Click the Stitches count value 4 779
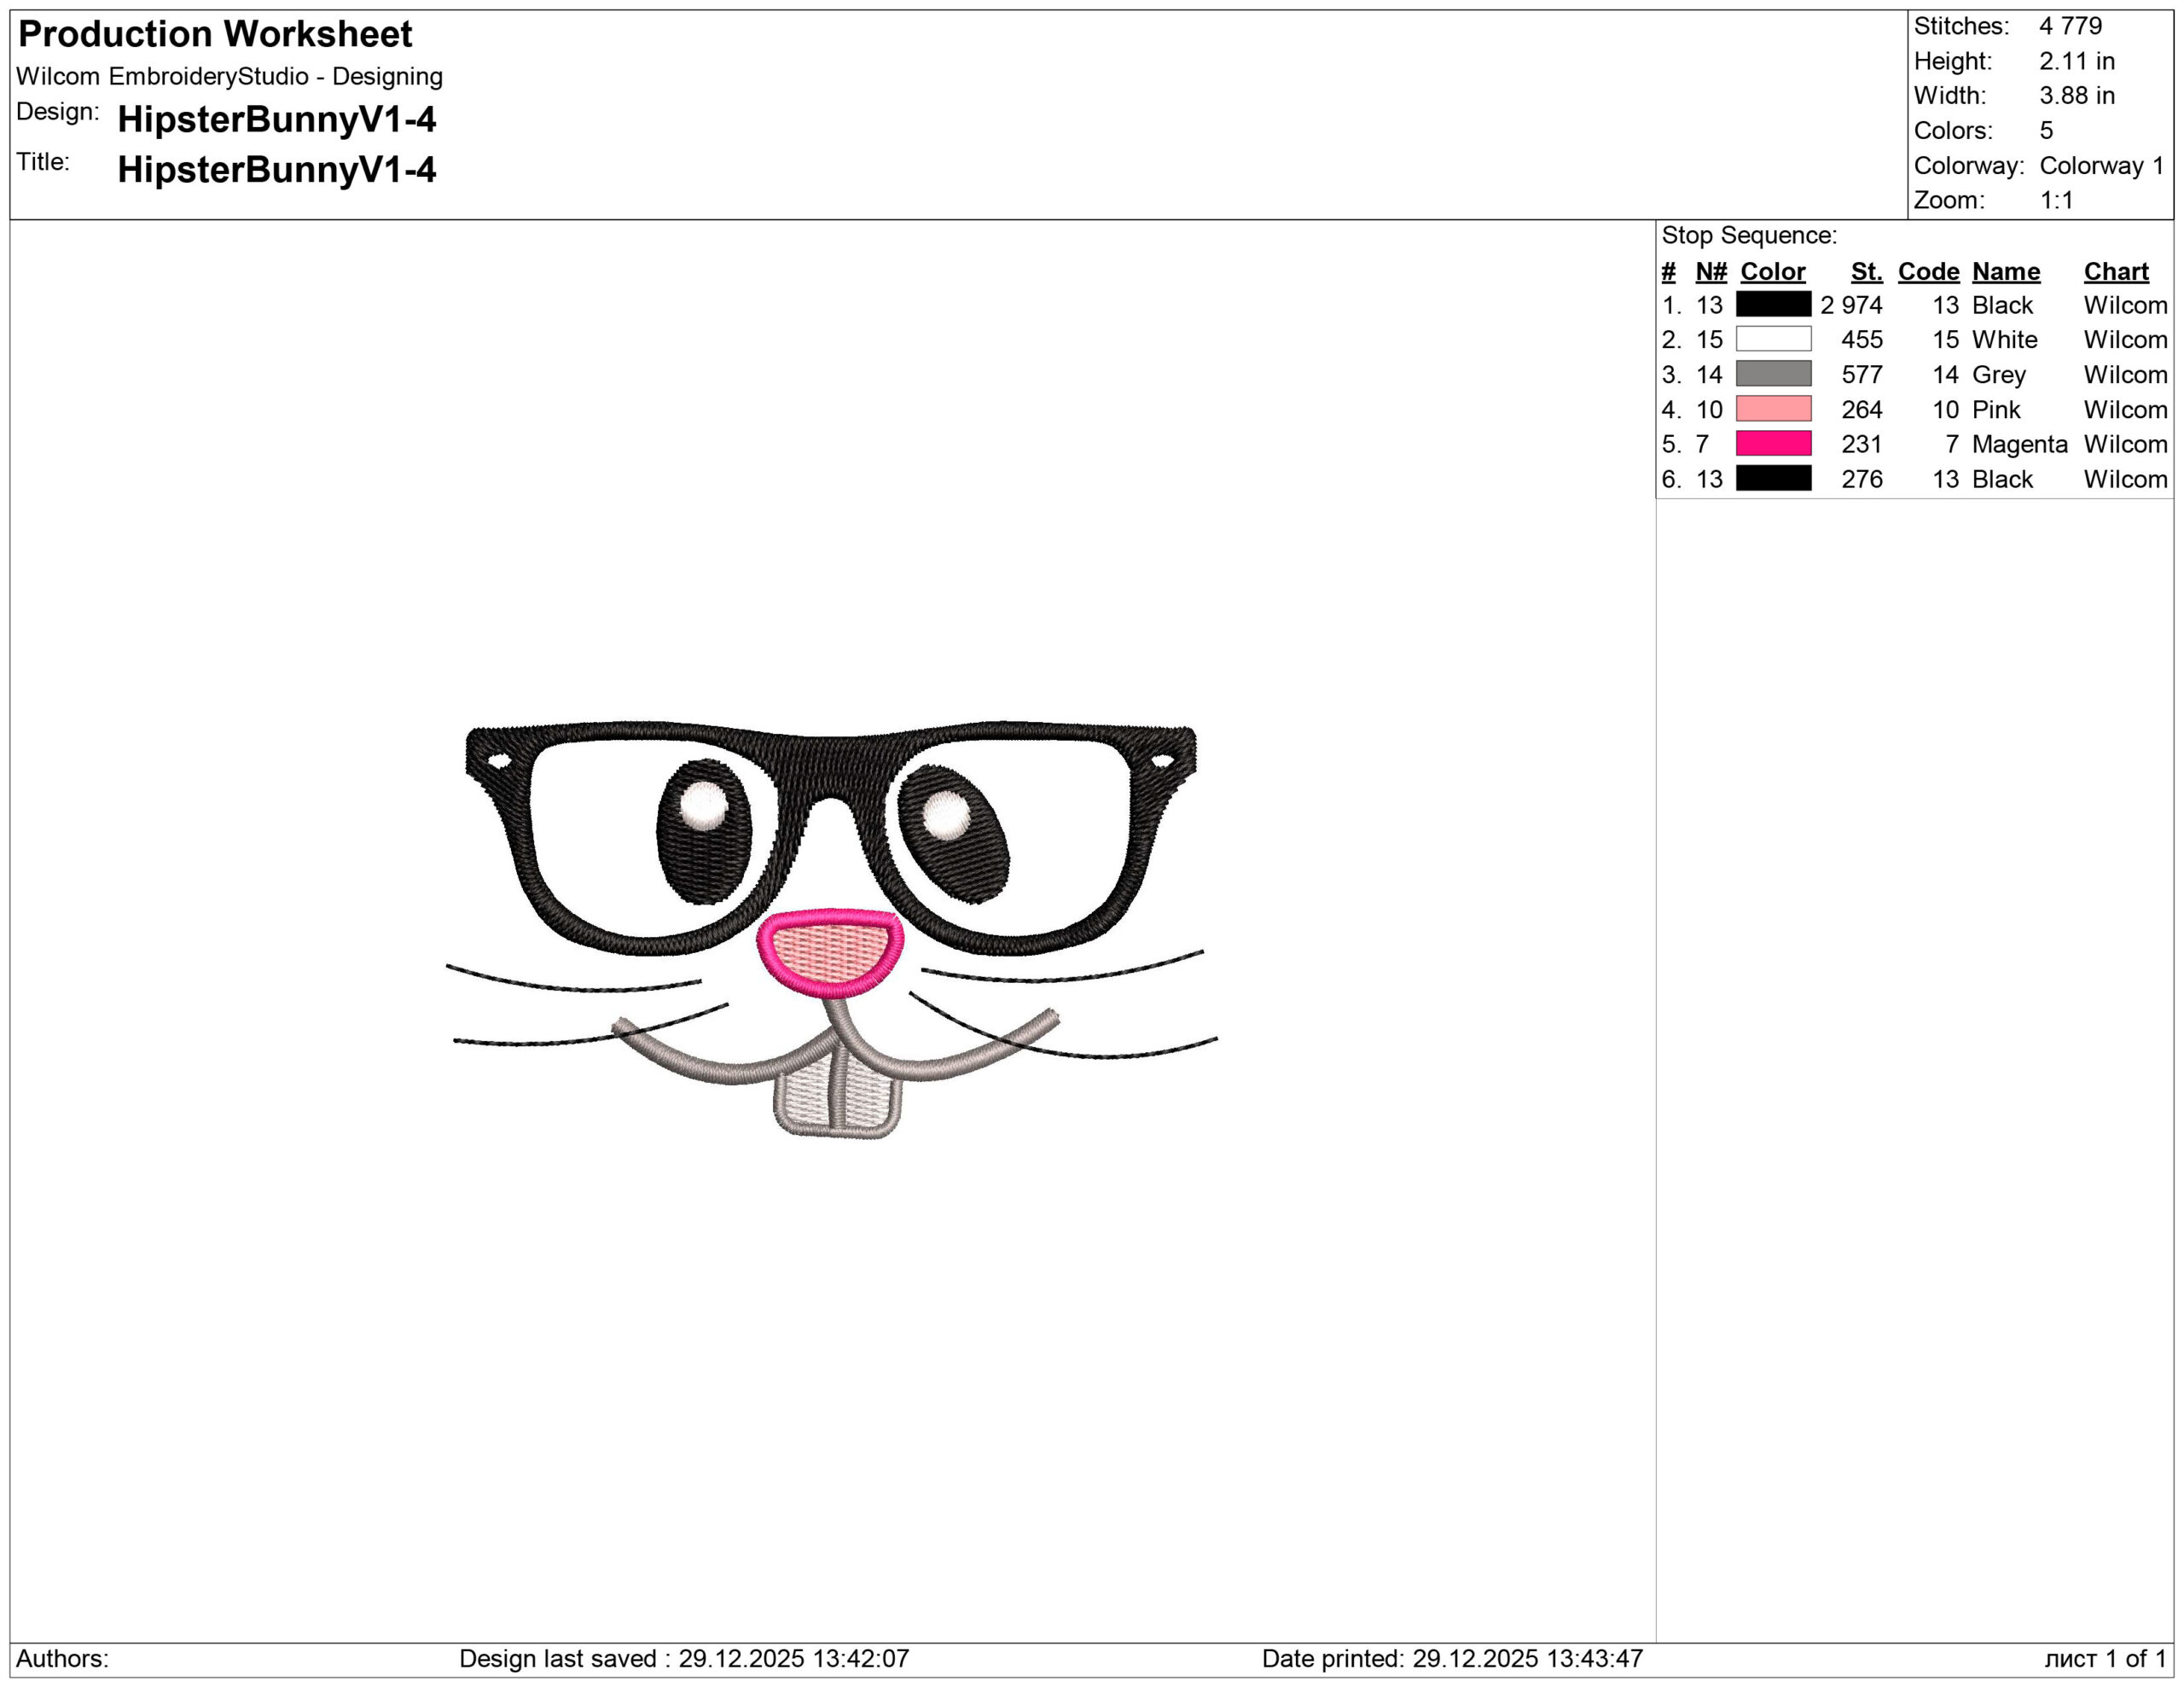Screen dimensions: 2184x1681 point(2070,26)
